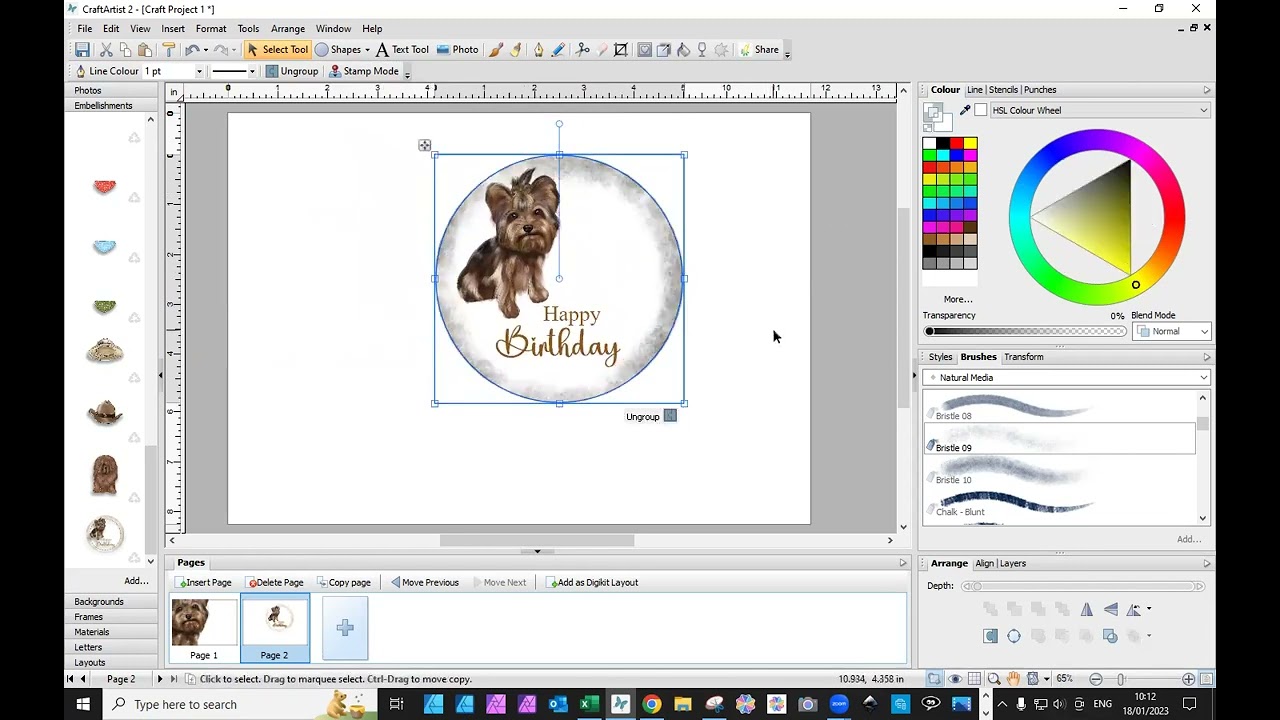The width and height of the screenshot is (1280, 720).
Task: Click zoom in plus button
Action: coord(1188,679)
